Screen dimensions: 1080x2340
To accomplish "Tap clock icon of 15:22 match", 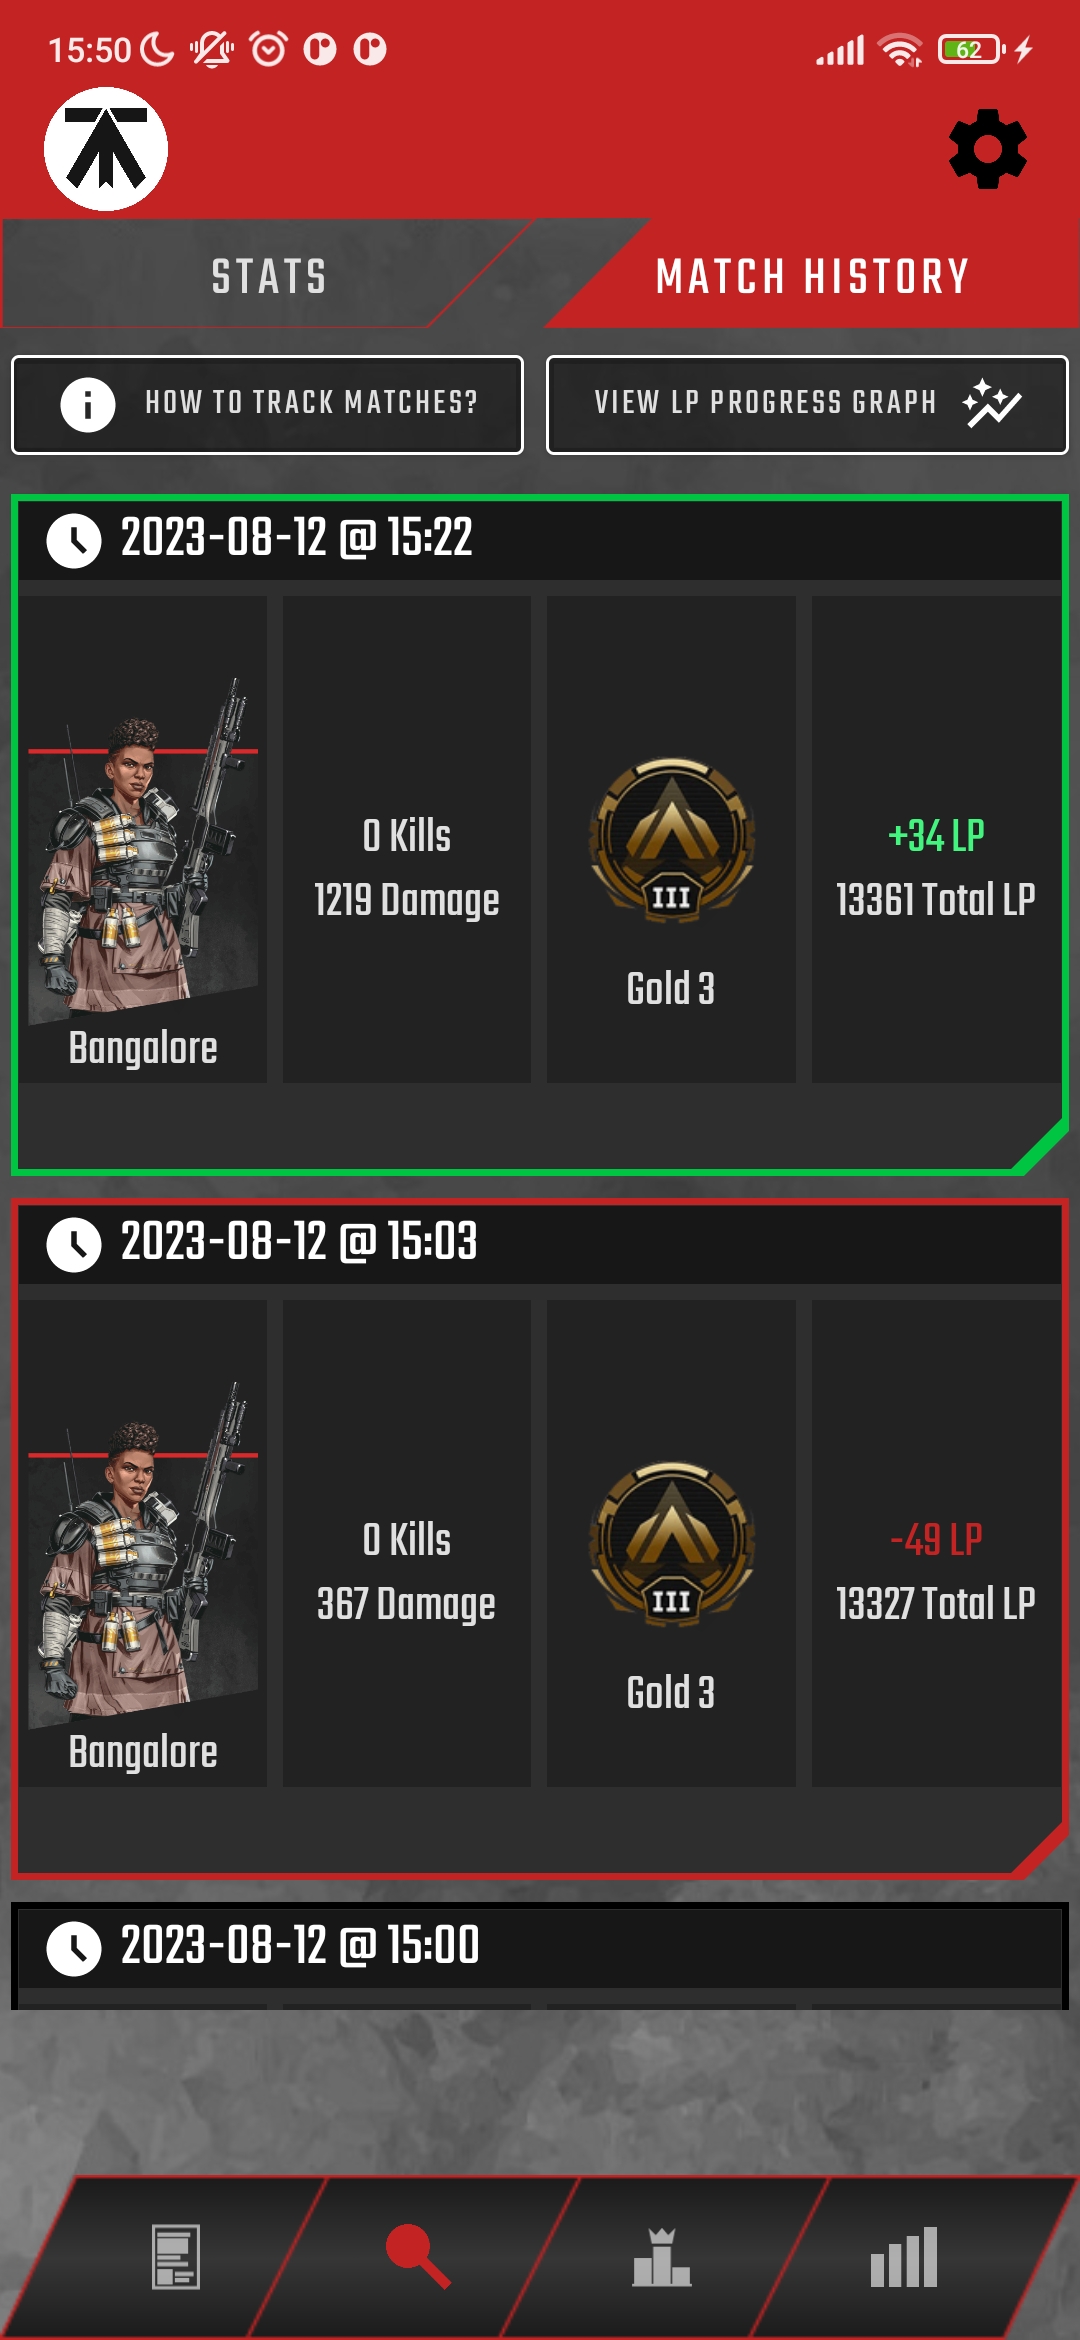I will [74, 541].
